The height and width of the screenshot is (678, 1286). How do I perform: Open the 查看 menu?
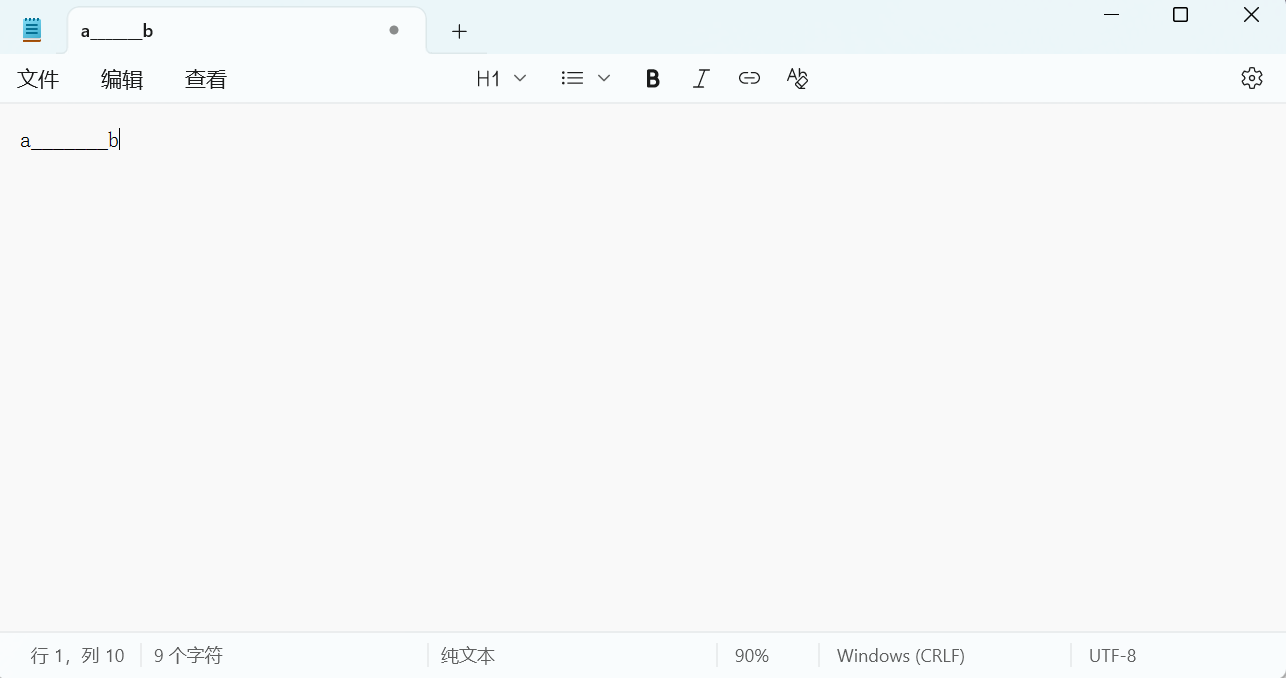pos(205,78)
